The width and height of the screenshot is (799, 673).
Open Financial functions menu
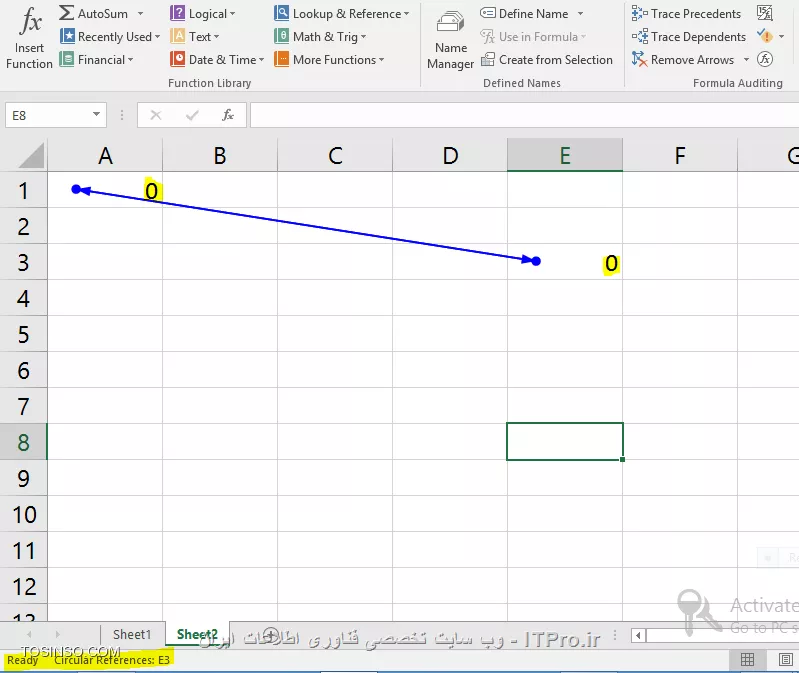[96, 60]
